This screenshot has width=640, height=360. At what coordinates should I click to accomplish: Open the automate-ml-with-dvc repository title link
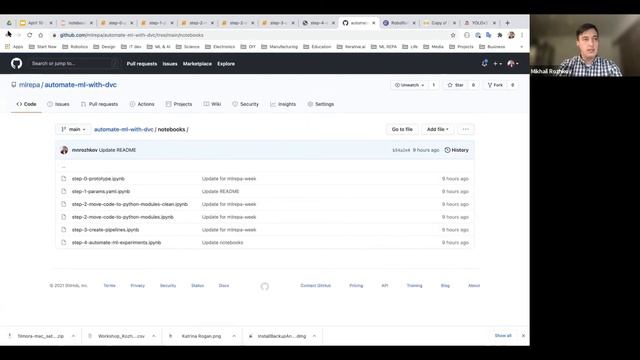(80, 85)
